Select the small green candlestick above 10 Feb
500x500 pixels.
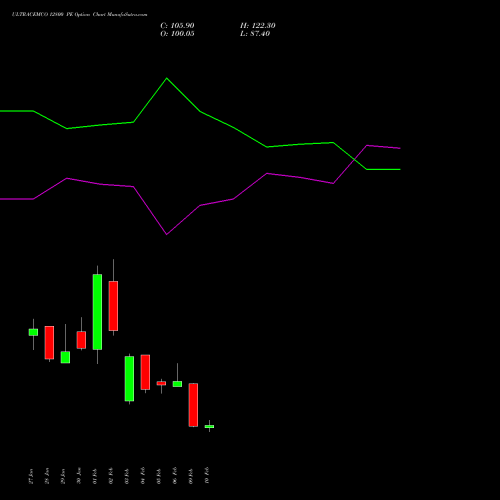pyautogui.click(x=209, y=426)
